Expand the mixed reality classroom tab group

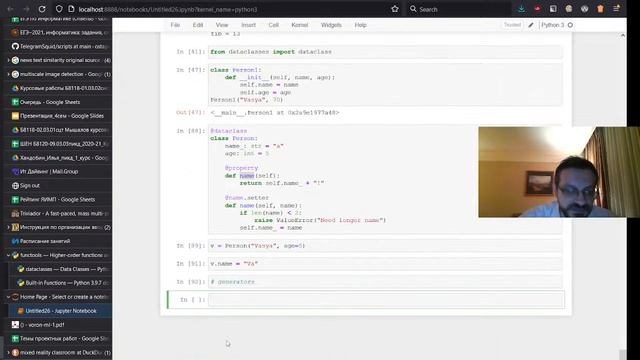(8, 353)
